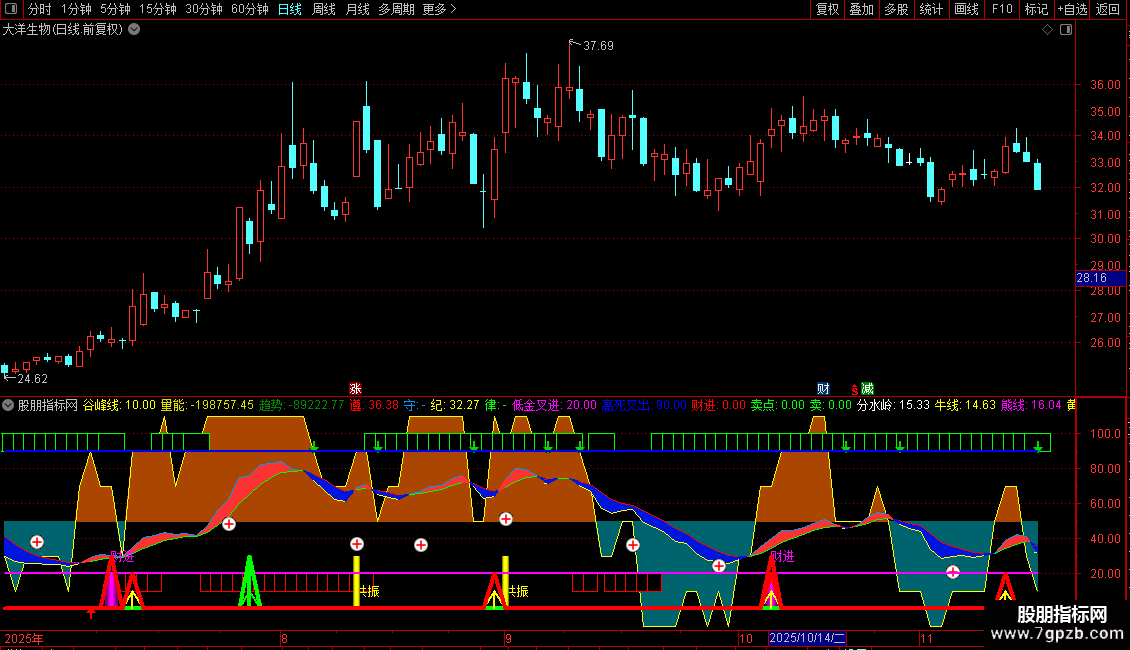The height and width of the screenshot is (650, 1130).
Task: Select the 60分钟 period tab
Action: point(249,9)
